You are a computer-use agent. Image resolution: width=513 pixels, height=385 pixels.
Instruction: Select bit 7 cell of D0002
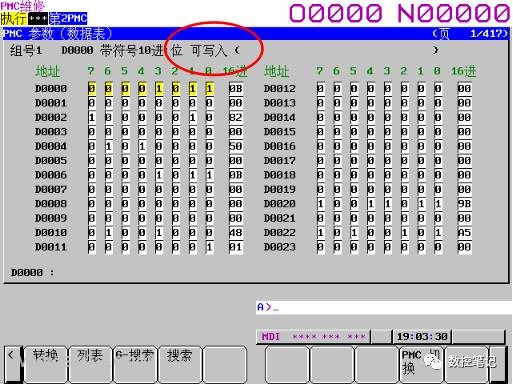pos(92,117)
